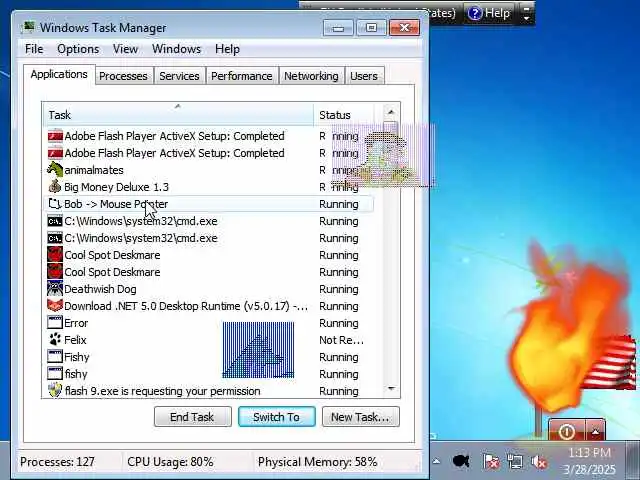Click the New Task... button
640x480 pixels.
(x=360, y=417)
